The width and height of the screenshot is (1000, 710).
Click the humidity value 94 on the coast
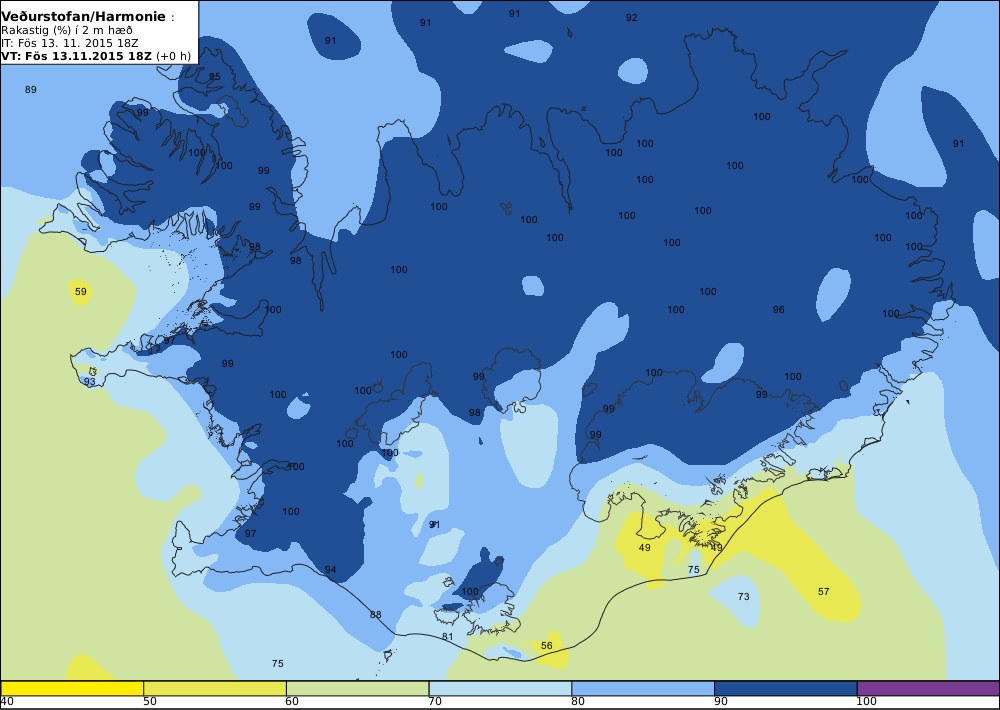pyautogui.click(x=330, y=570)
